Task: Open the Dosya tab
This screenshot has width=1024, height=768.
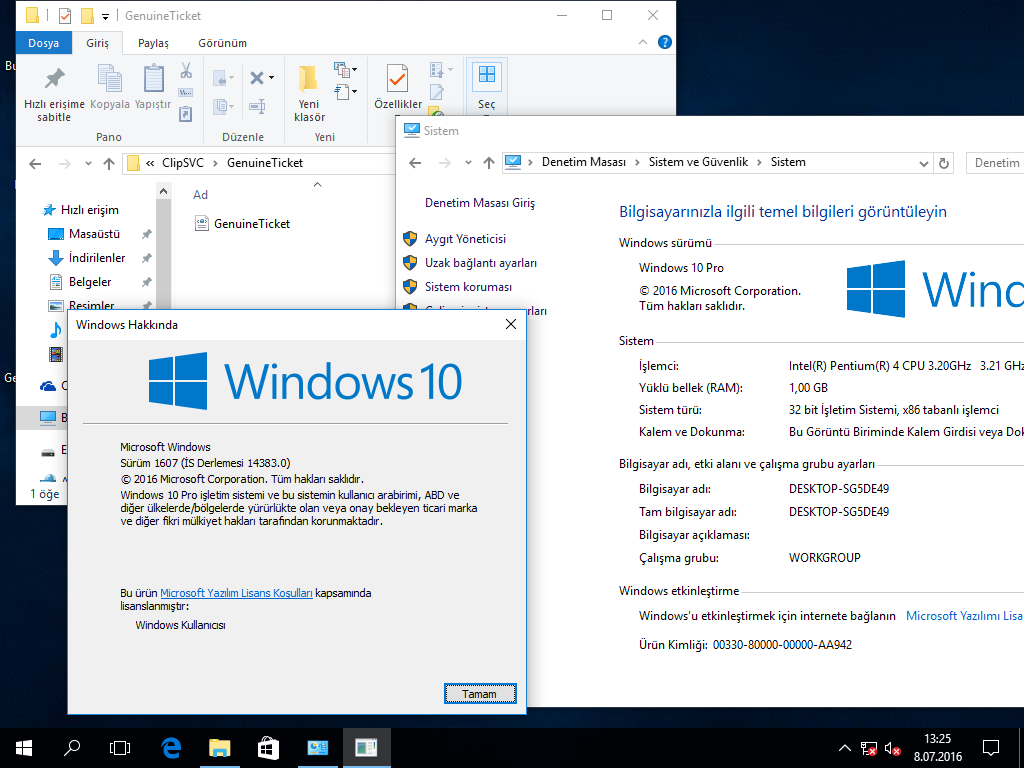Action: click(44, 43)
